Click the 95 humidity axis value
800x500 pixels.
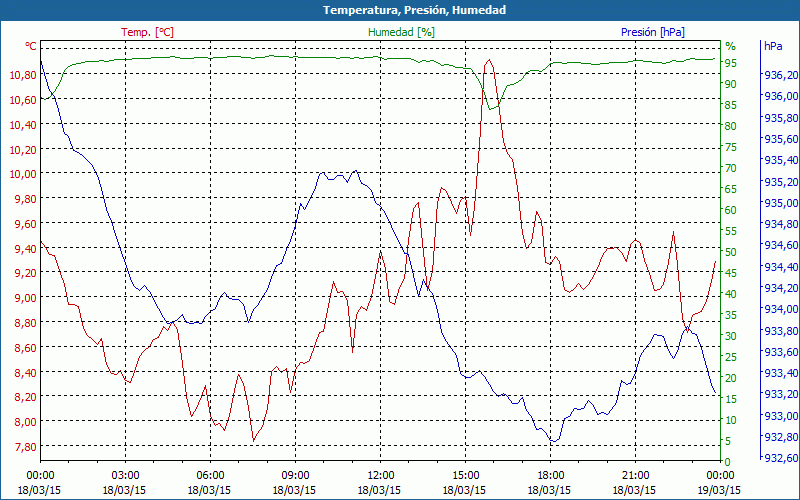pos(731,63)
